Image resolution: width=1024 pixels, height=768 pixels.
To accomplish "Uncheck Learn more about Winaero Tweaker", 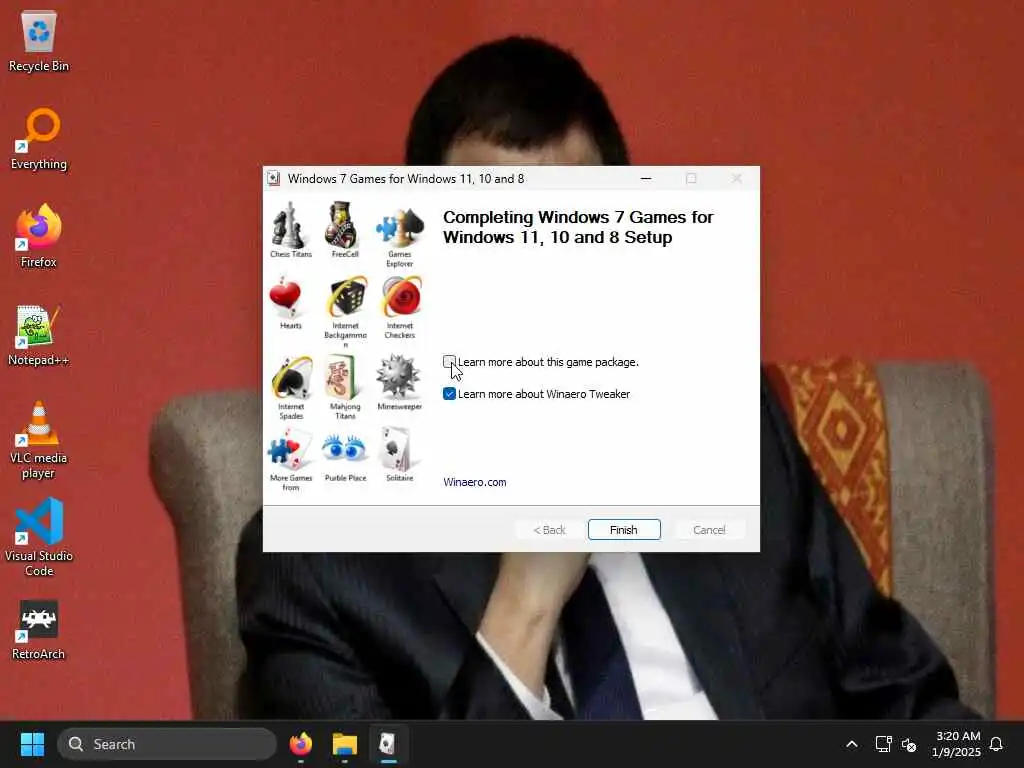I will 449,394.
